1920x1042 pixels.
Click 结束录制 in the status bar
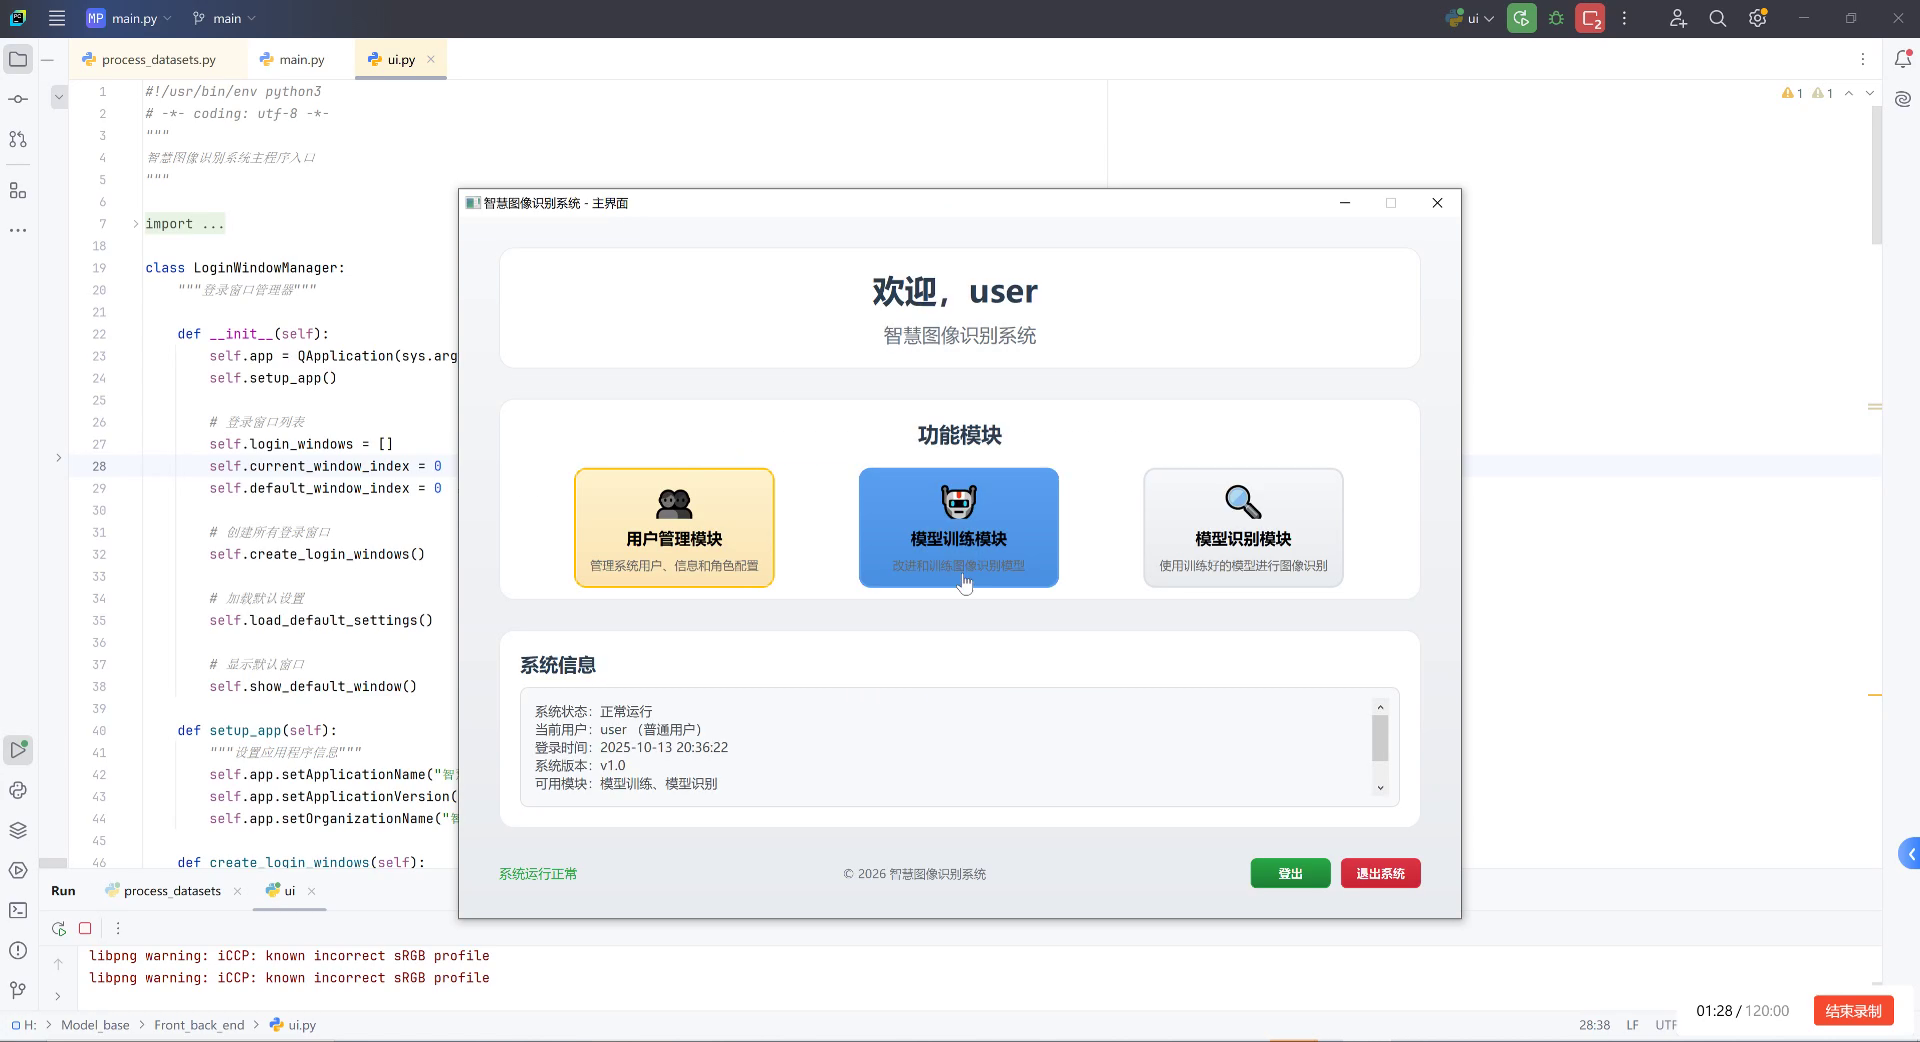(x=1852, y=1011)
